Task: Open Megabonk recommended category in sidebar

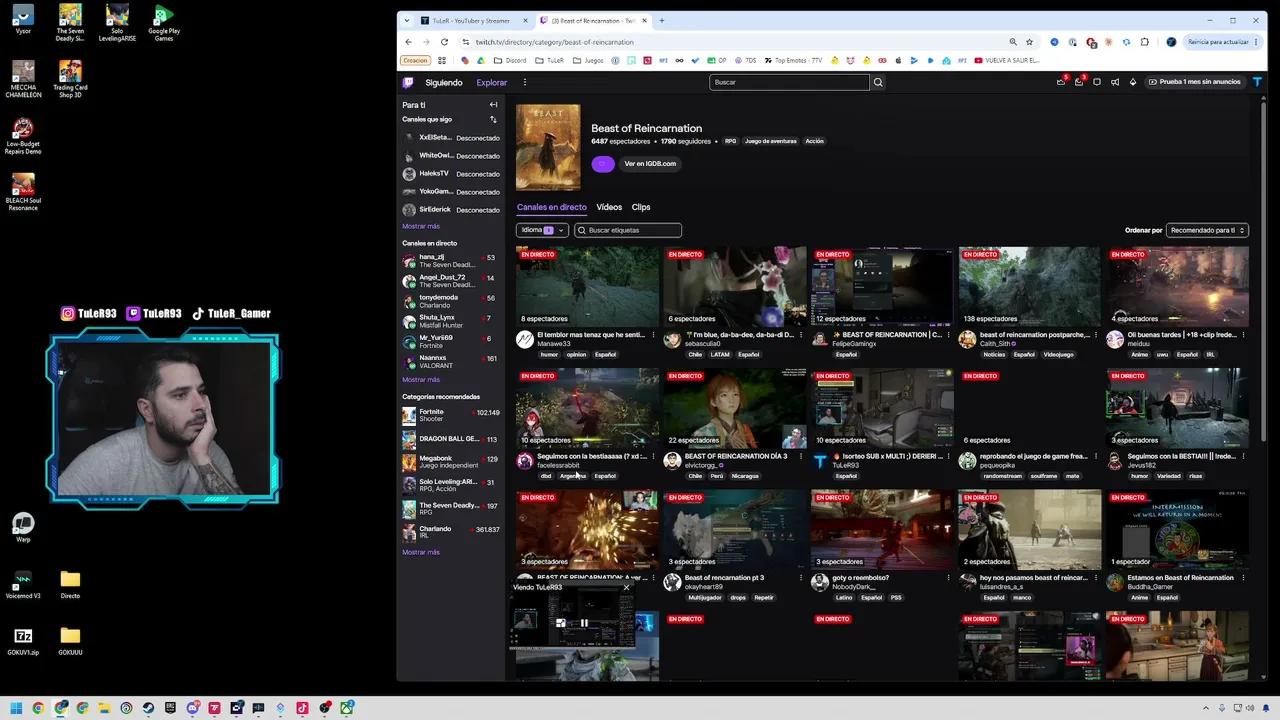Action: tap(450, 462)
